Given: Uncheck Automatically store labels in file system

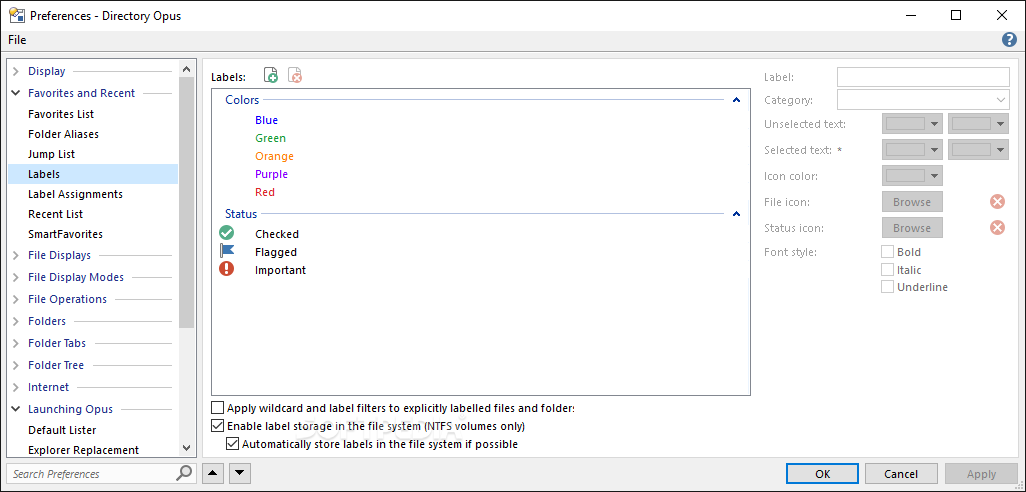Looking at the screenshot, I should (x=232, y=444).
